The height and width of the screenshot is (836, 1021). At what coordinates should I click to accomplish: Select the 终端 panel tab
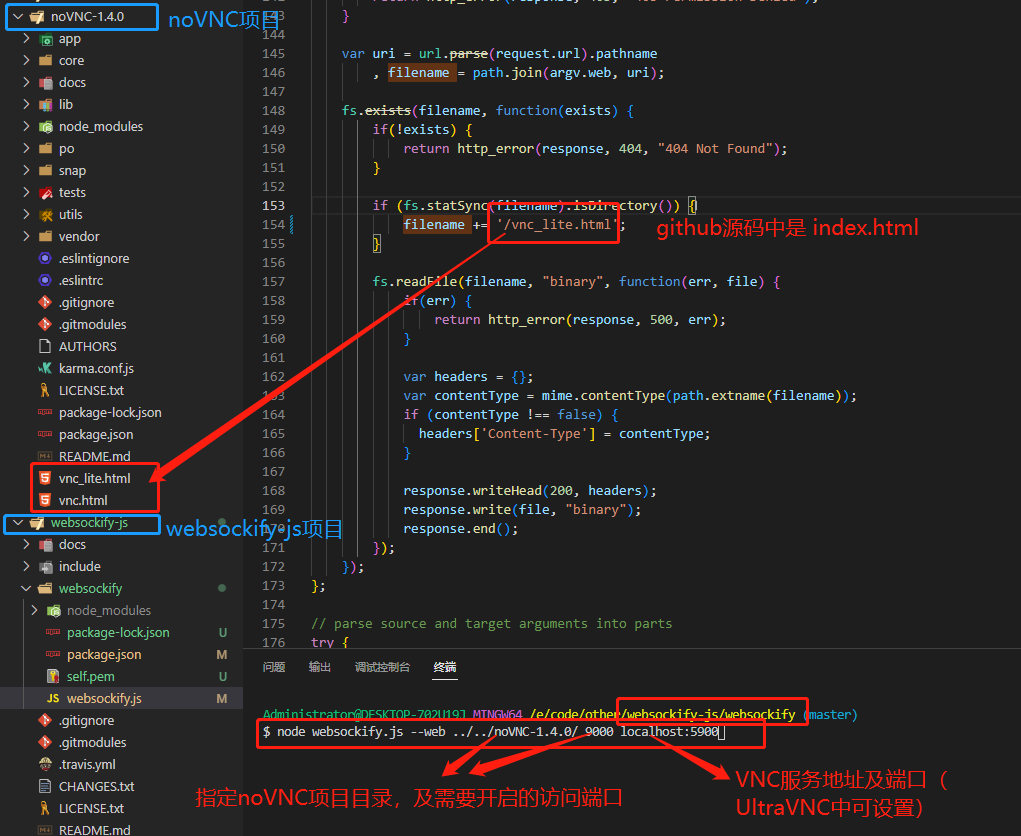click(445, 667)
